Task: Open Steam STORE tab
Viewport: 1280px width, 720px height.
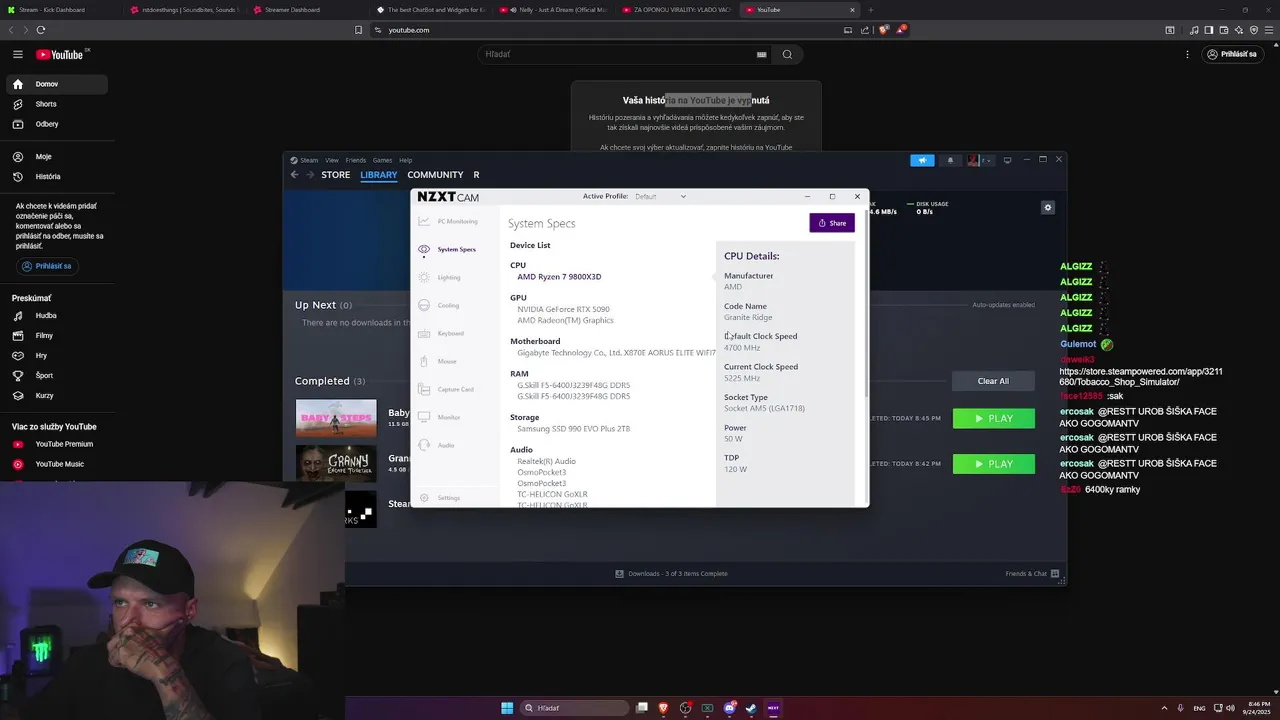Action: [x=336, y=175]
